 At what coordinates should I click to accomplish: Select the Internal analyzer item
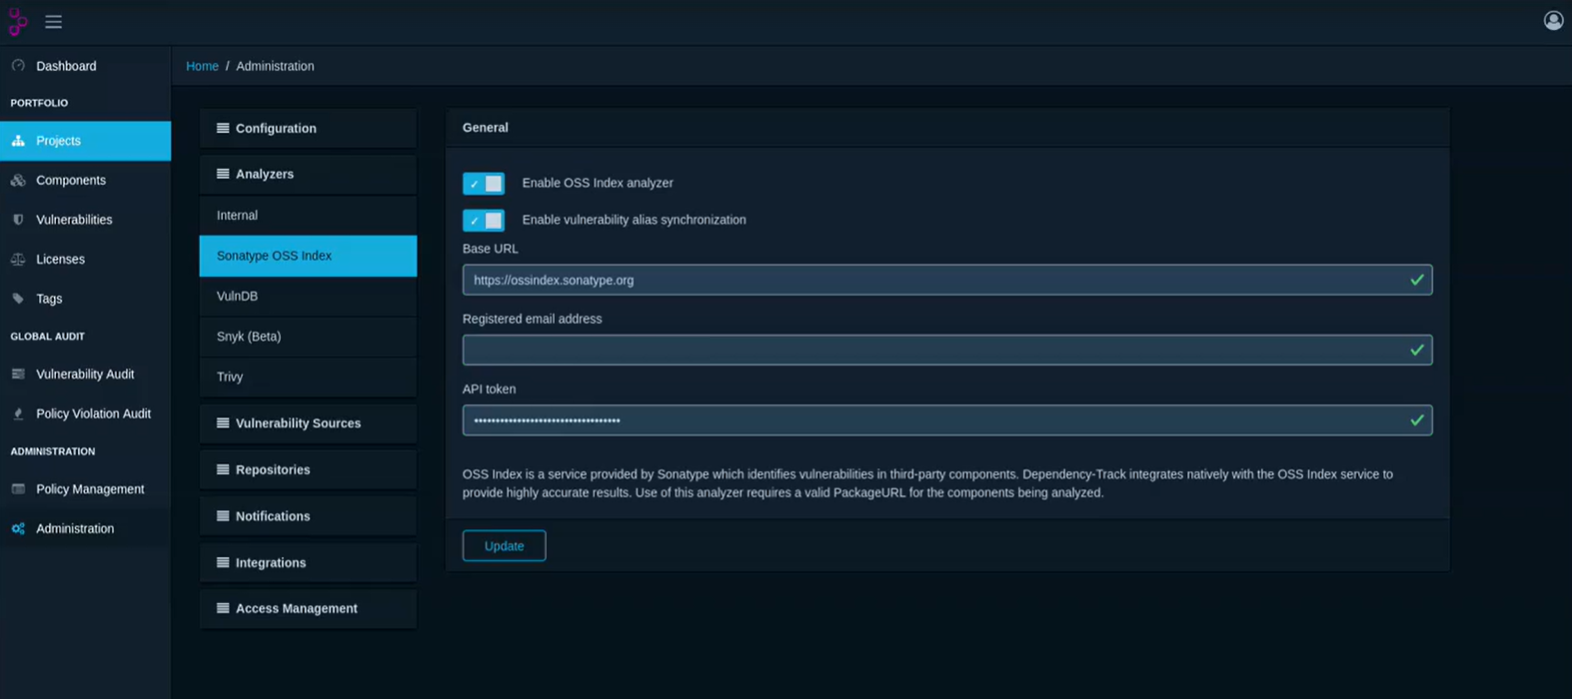click(308, 215)
